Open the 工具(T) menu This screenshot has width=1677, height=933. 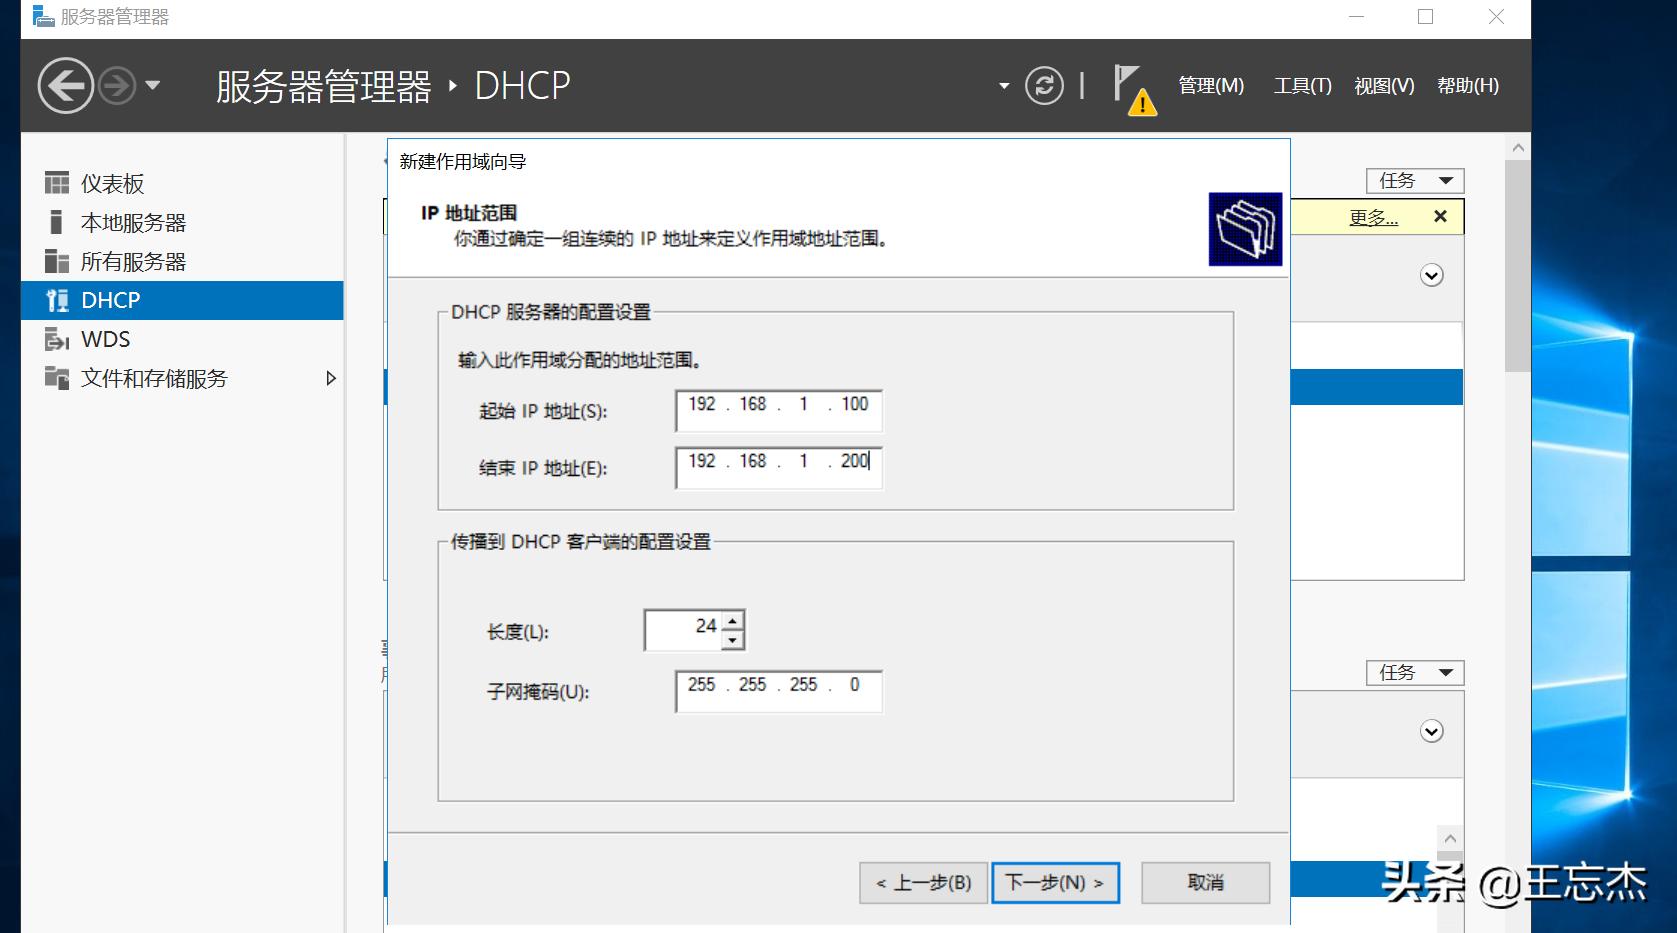(1301, 86)
